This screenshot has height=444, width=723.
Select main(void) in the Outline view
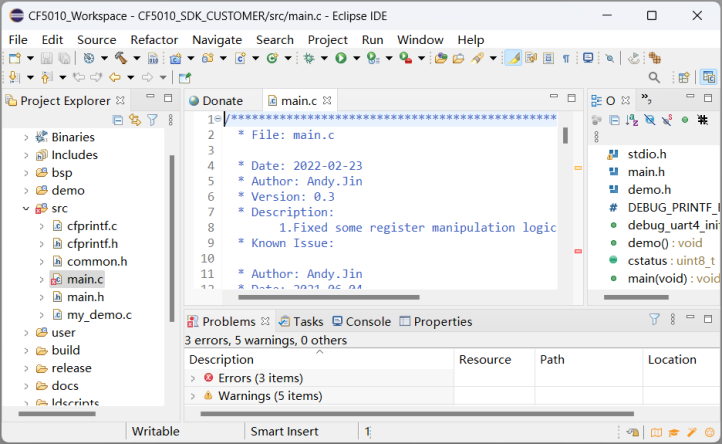point(661,278)
